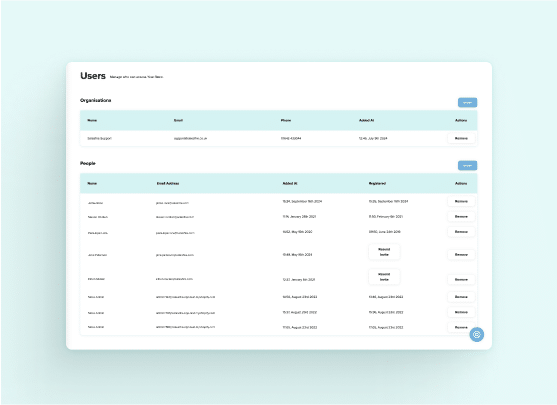Remove the user added January 6th 2021
This screenshot has width=557, height=405.
[x=461, y=279]
